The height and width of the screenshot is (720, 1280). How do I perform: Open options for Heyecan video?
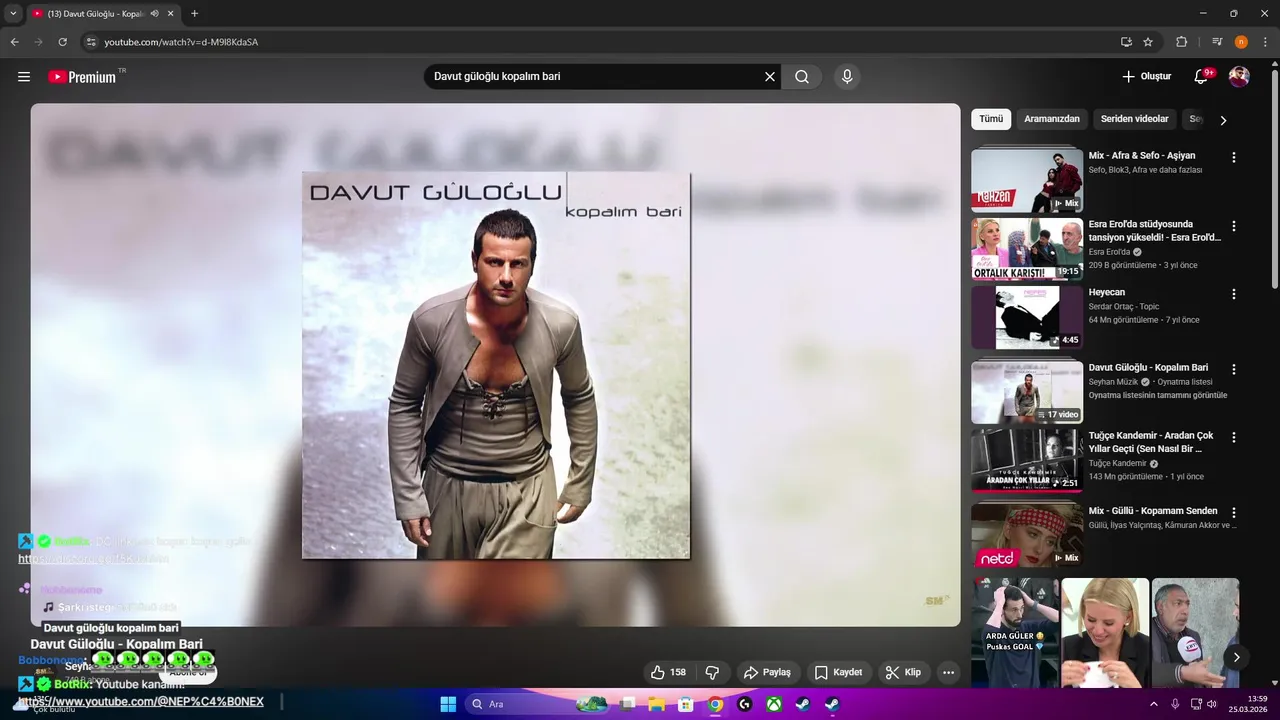tap(1233, 294)
